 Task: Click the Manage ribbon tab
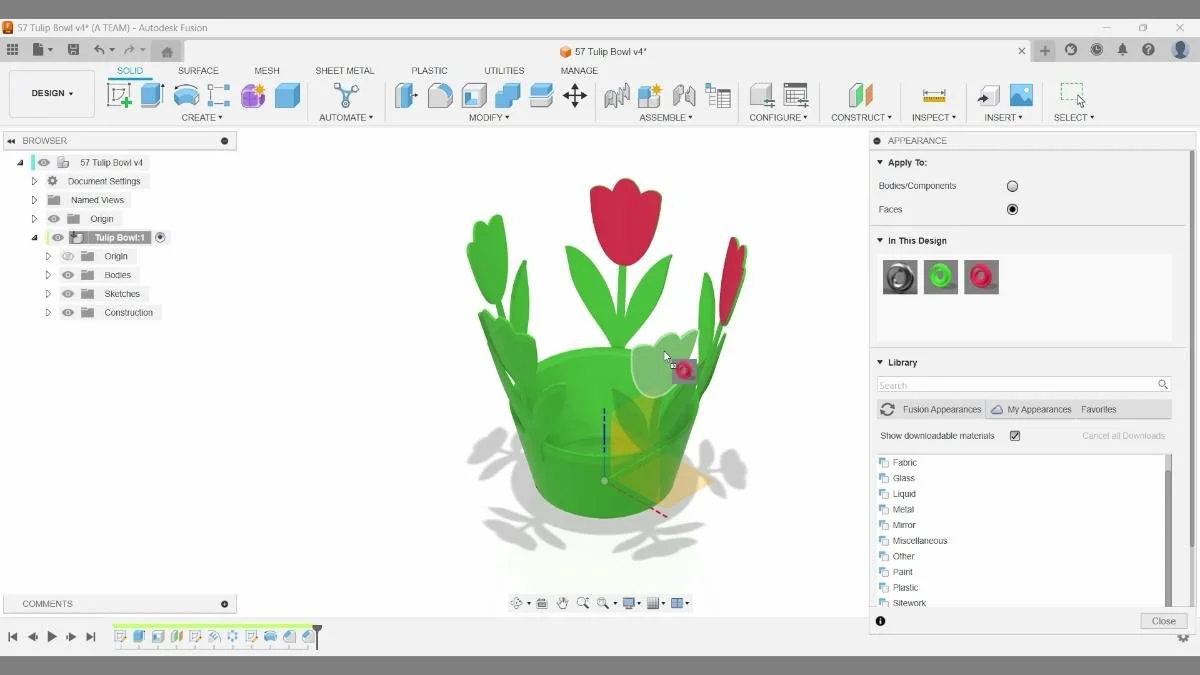pos(579,70)
